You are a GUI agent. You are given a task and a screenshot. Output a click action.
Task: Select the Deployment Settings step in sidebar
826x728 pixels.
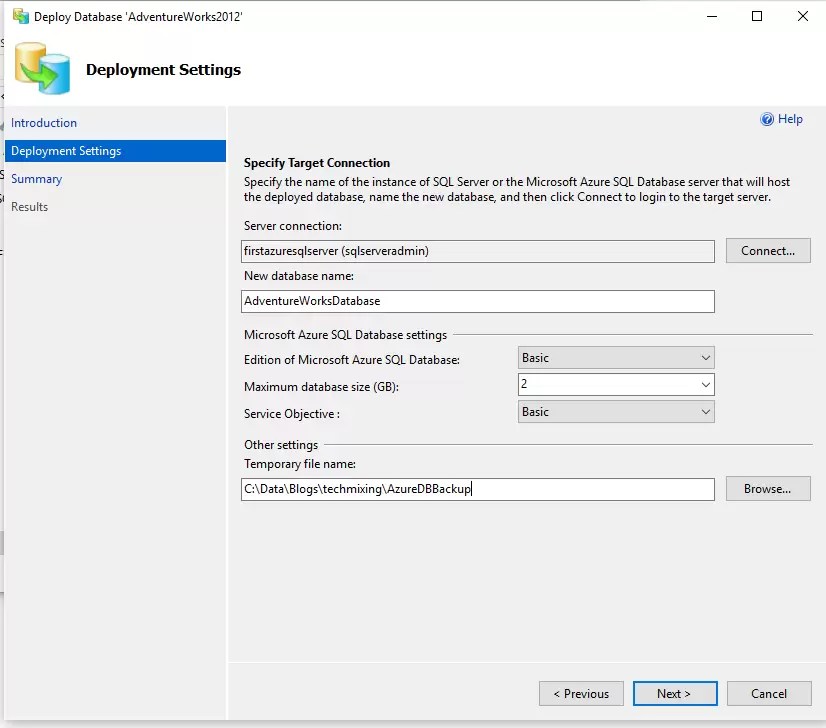pos(115,151)
